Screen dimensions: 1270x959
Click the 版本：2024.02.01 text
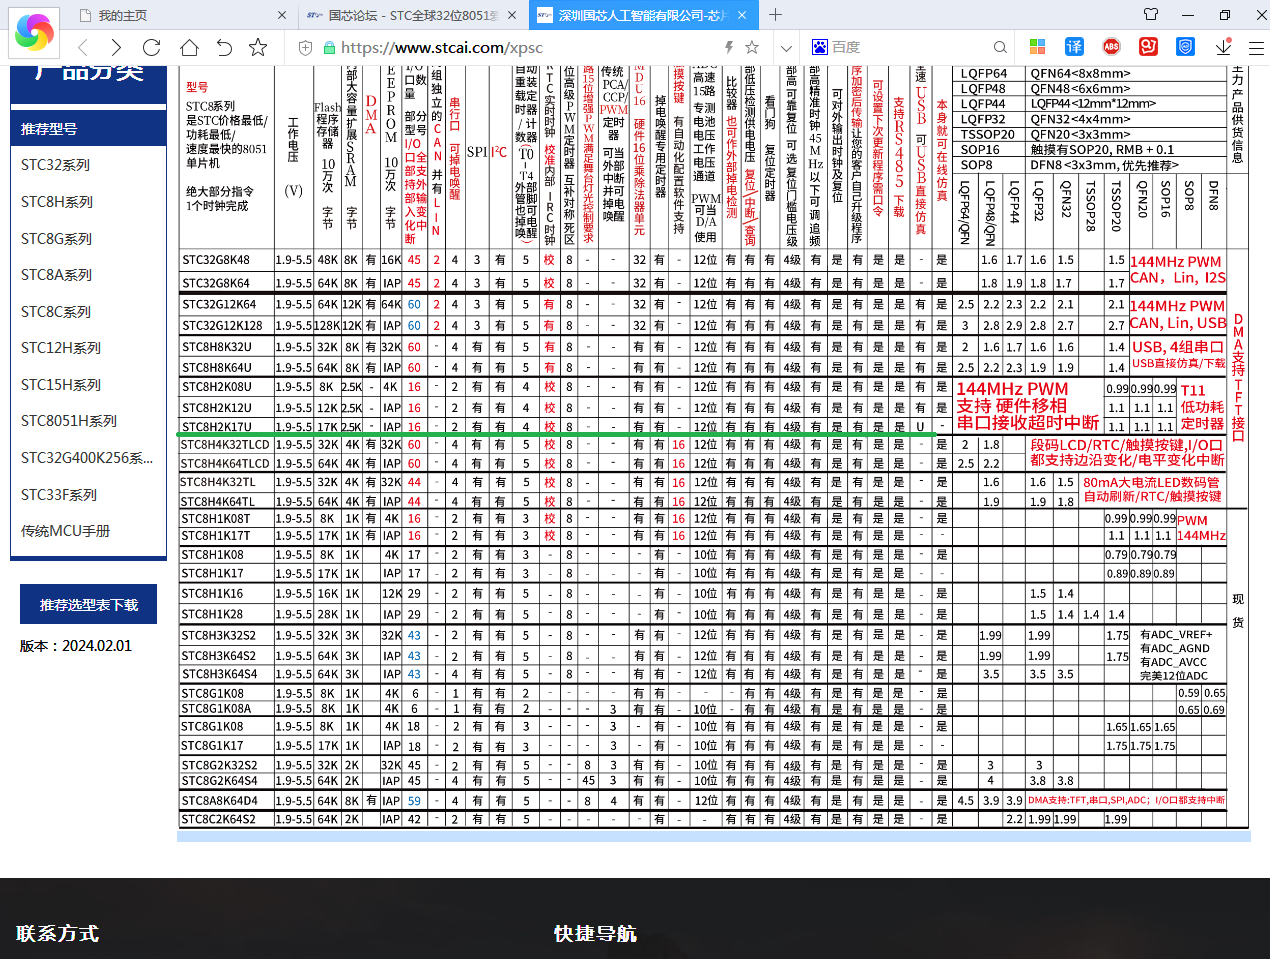tap(76, 646)
